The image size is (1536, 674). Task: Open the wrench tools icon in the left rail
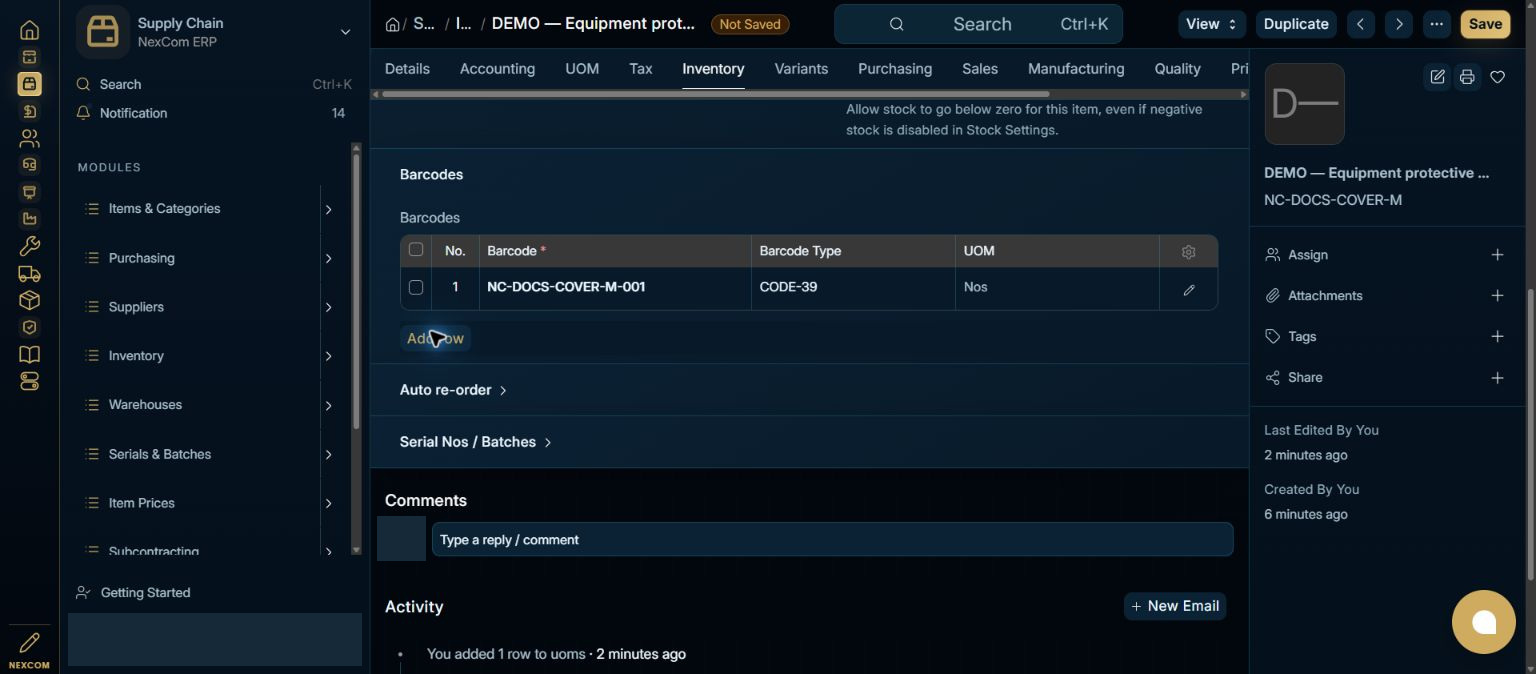pos(29,246)
